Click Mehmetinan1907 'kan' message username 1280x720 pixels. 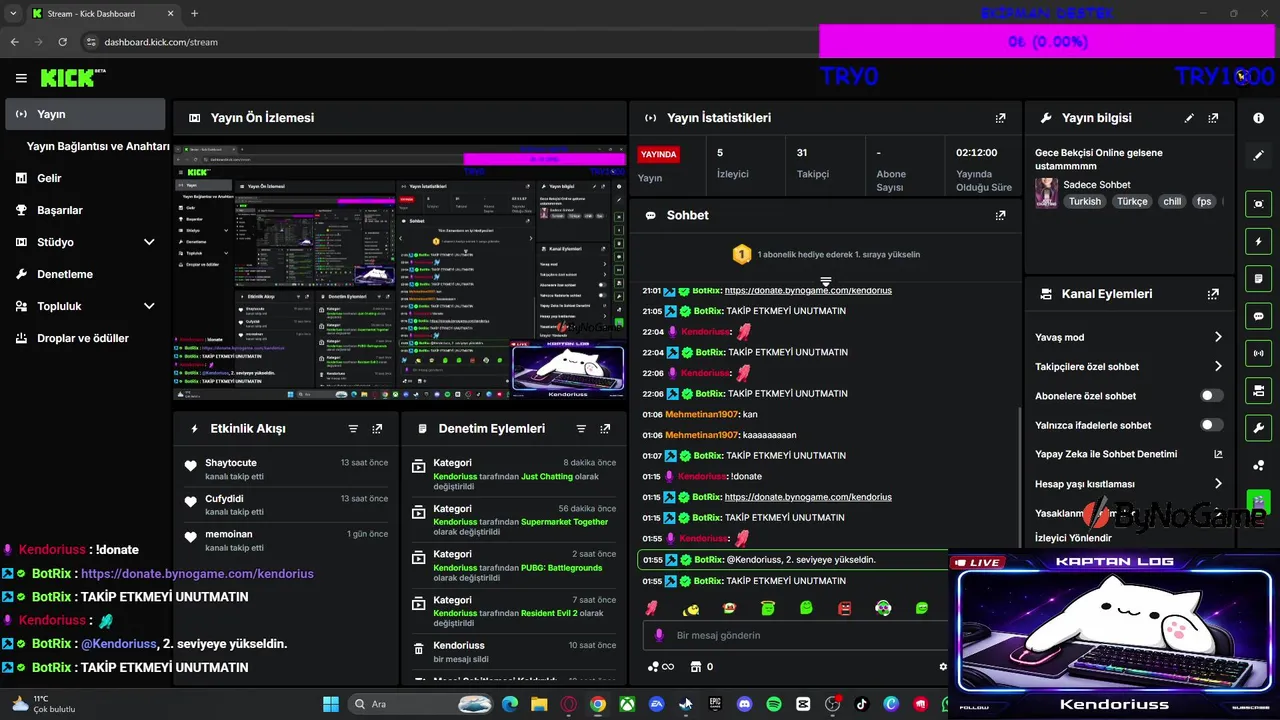[x=701, y=414]
